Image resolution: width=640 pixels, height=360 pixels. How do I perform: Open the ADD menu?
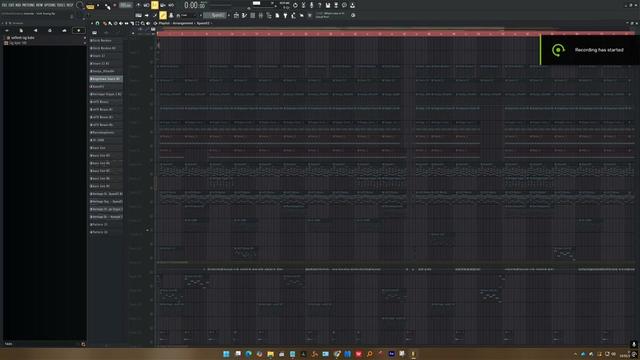coord(19,5)
